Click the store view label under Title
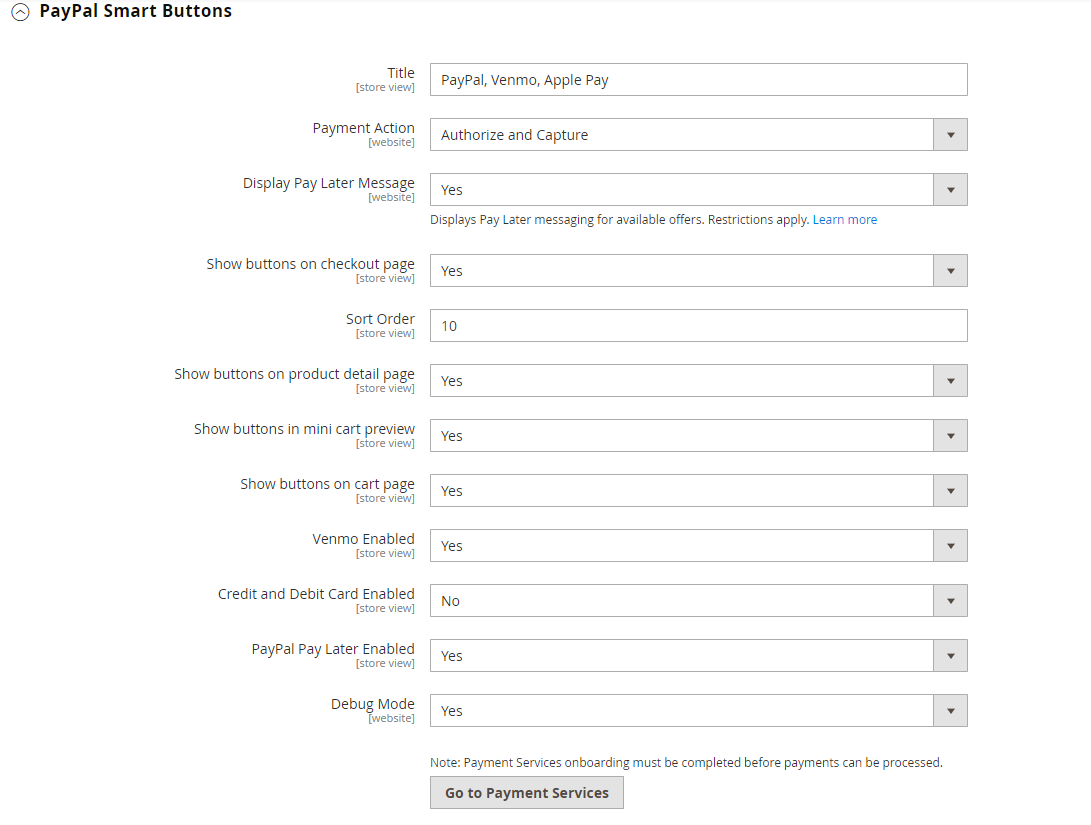Screen dimensions: 1091x825 click(x=385, y=87)
